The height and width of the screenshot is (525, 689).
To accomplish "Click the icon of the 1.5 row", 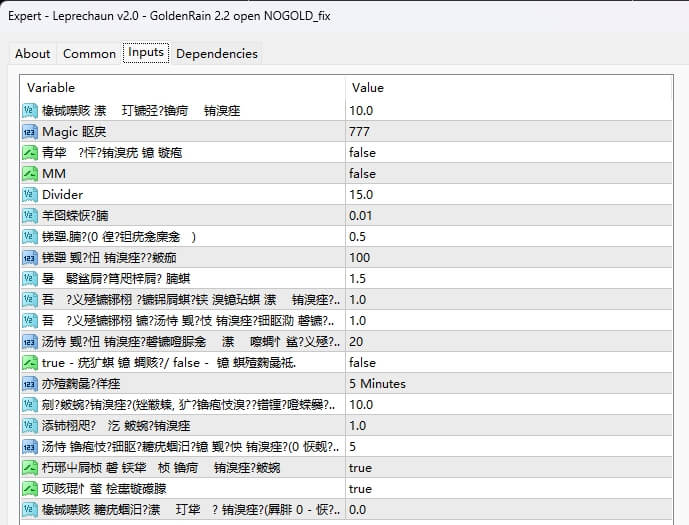I will coord(29,279).
